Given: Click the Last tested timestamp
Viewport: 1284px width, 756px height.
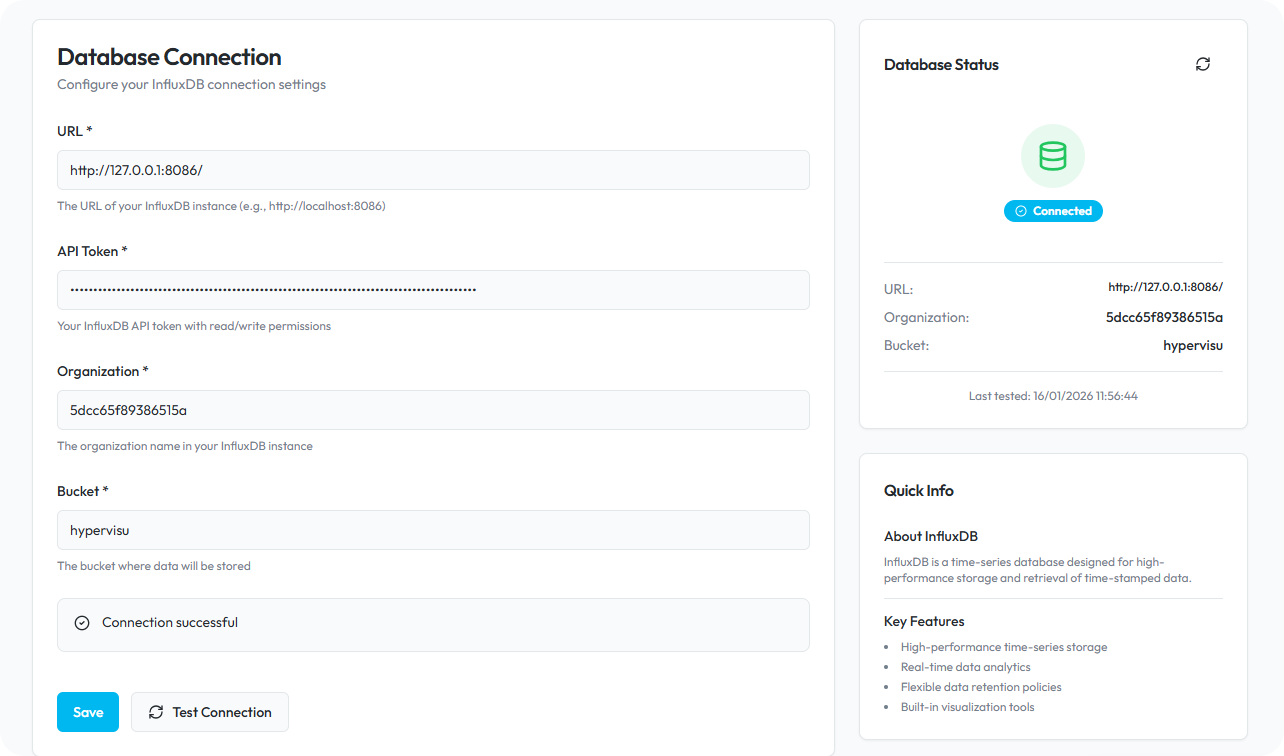Looking at the screenshot, I should click(1053, 395).
